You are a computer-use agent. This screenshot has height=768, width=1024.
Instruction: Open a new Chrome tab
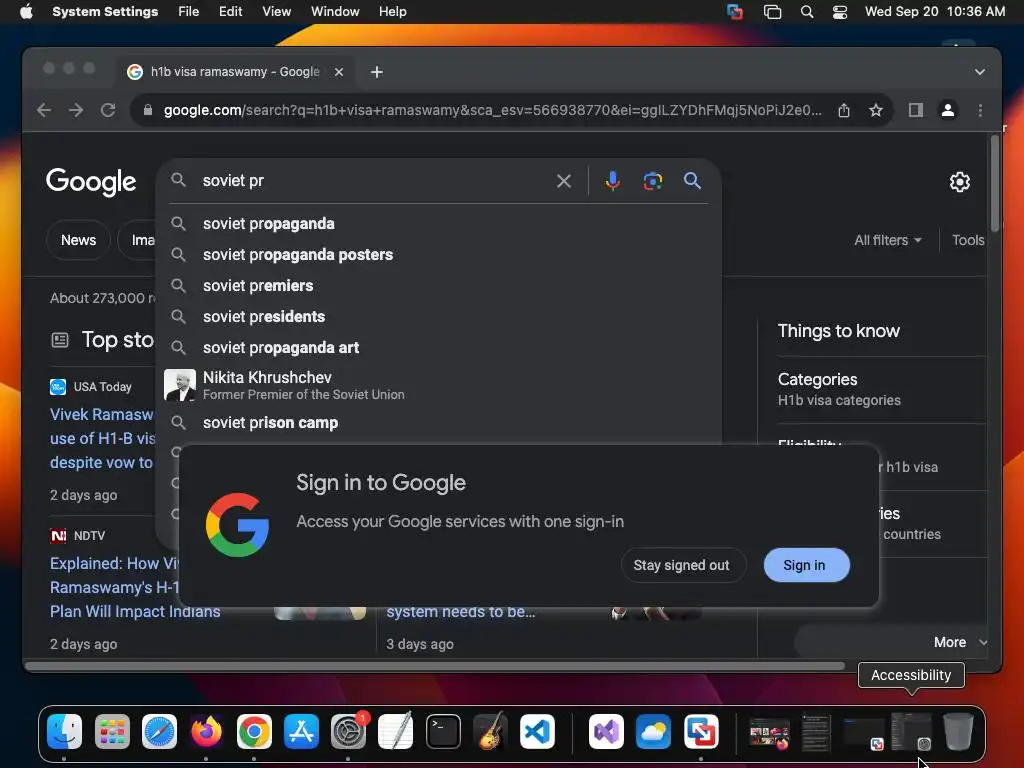pyautogui.click(x=377, y=72)
